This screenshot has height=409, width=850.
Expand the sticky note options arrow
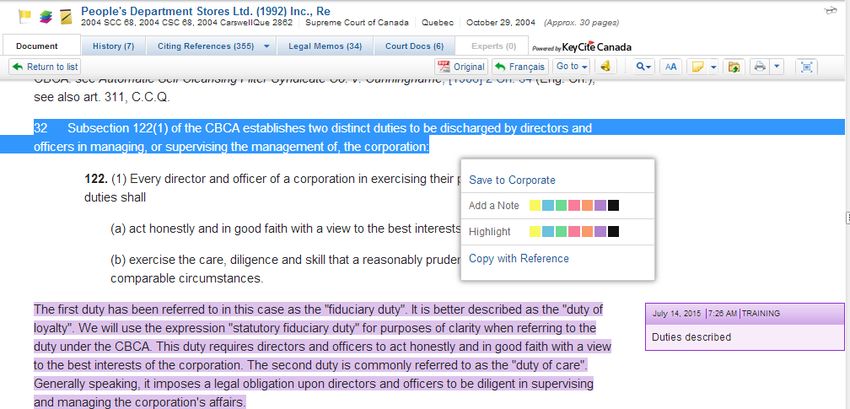coord(713,67)
